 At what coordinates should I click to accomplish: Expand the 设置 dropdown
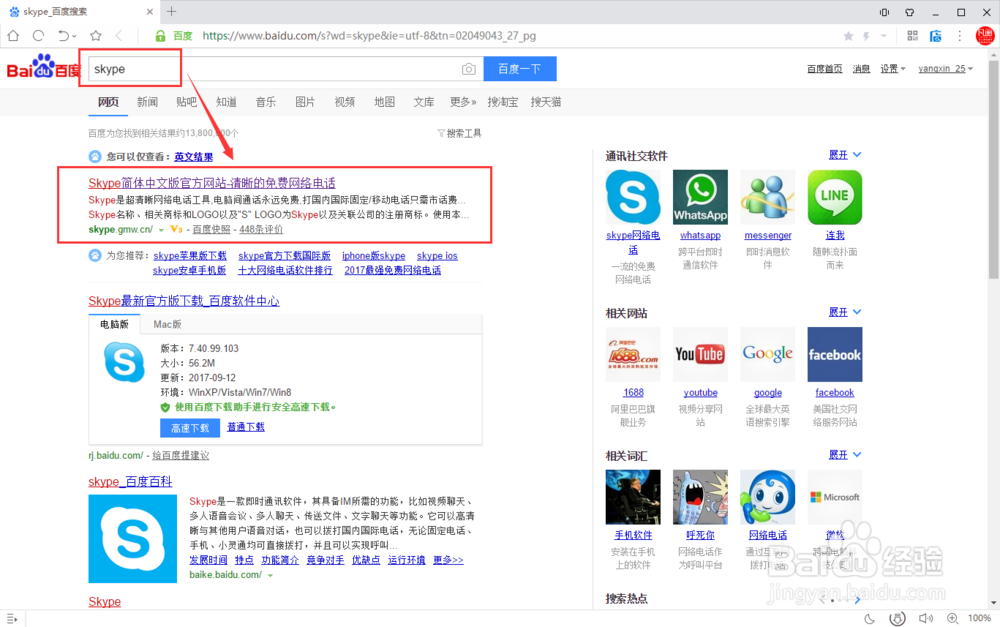pyautogui.click(x=893, y=69)
